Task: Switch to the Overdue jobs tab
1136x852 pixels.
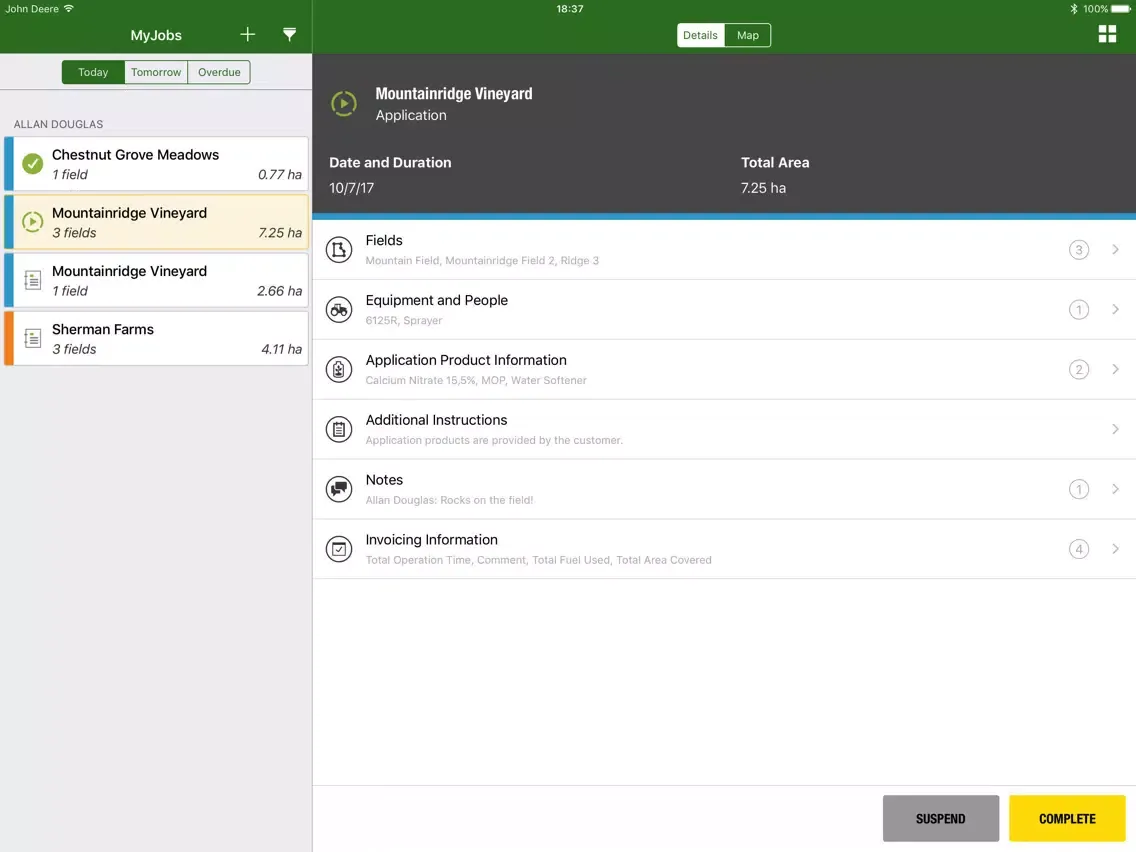Action: [219, 72]
